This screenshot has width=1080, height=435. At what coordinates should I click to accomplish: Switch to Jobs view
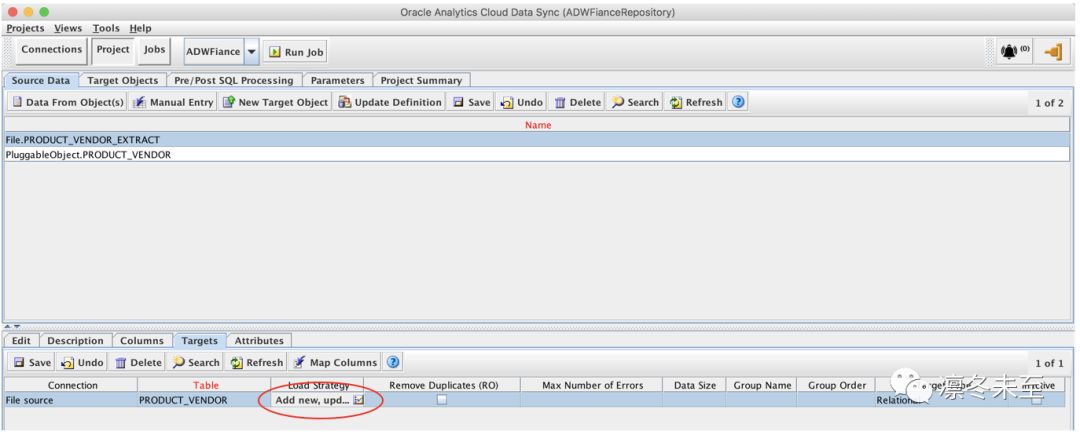tap(154, 50)
